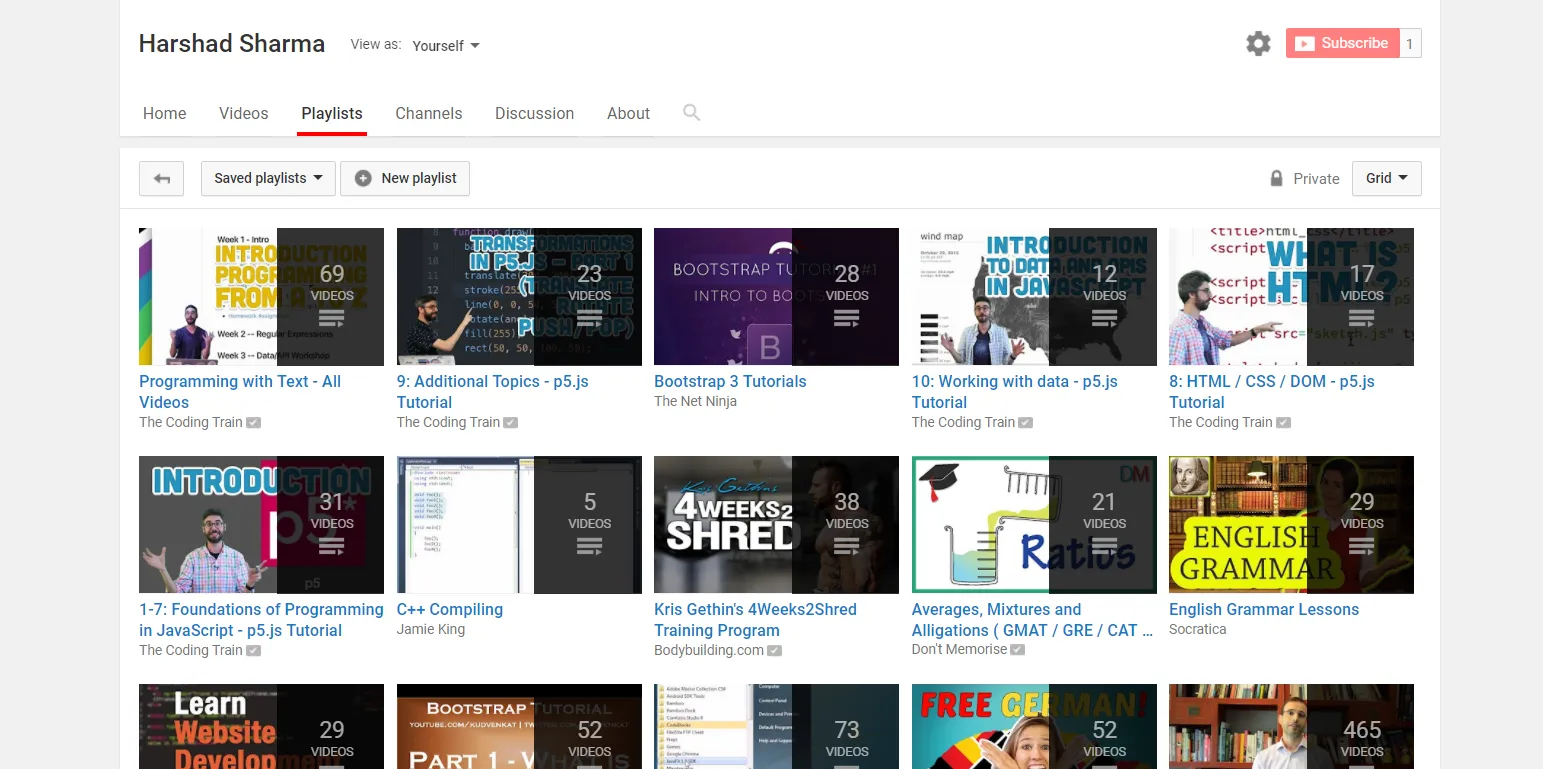The width and height of the screenshot is (1543, 769).
Task: Click the Harshad Sharma channel title
Action: click(x=232, y=44)
